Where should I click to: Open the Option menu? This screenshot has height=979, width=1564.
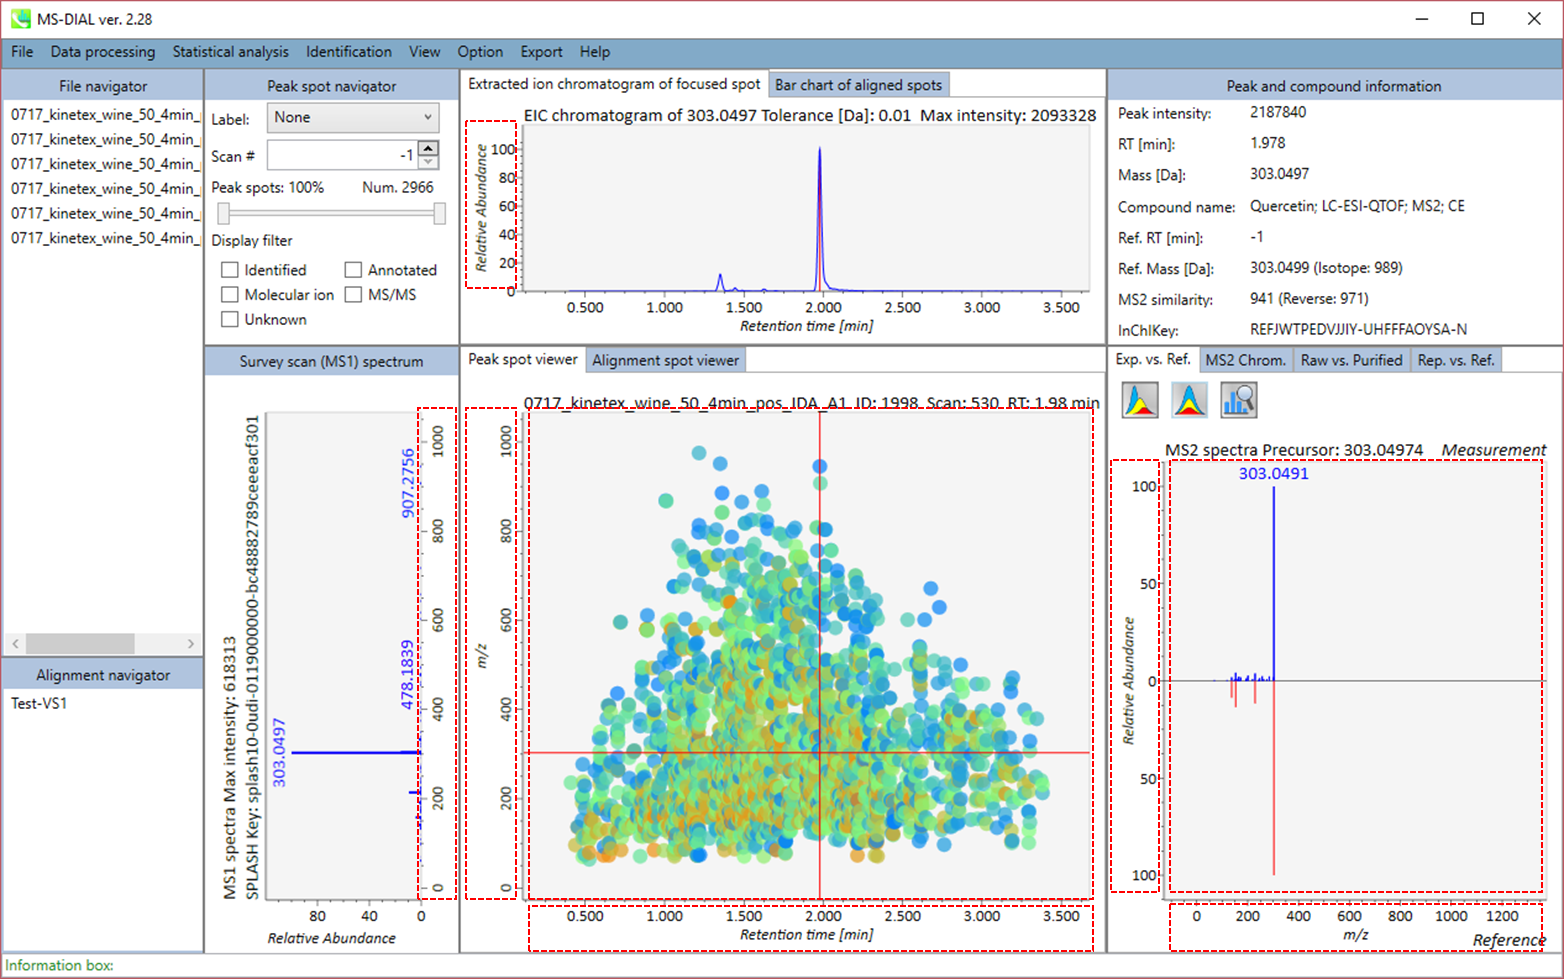[480, 52]
